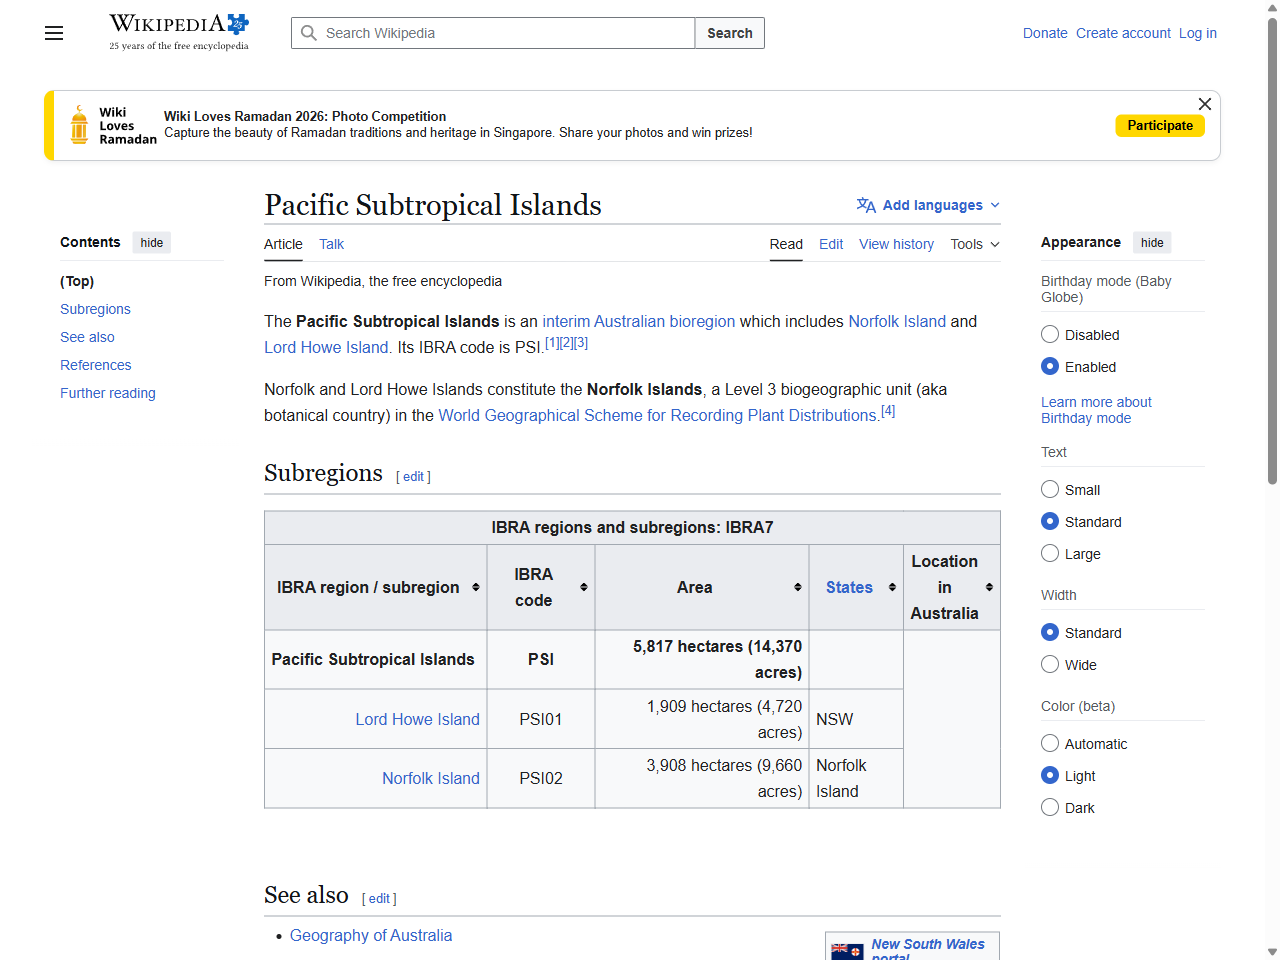
Task: Click the Wikipedia logo
Action: coord(179,32)
